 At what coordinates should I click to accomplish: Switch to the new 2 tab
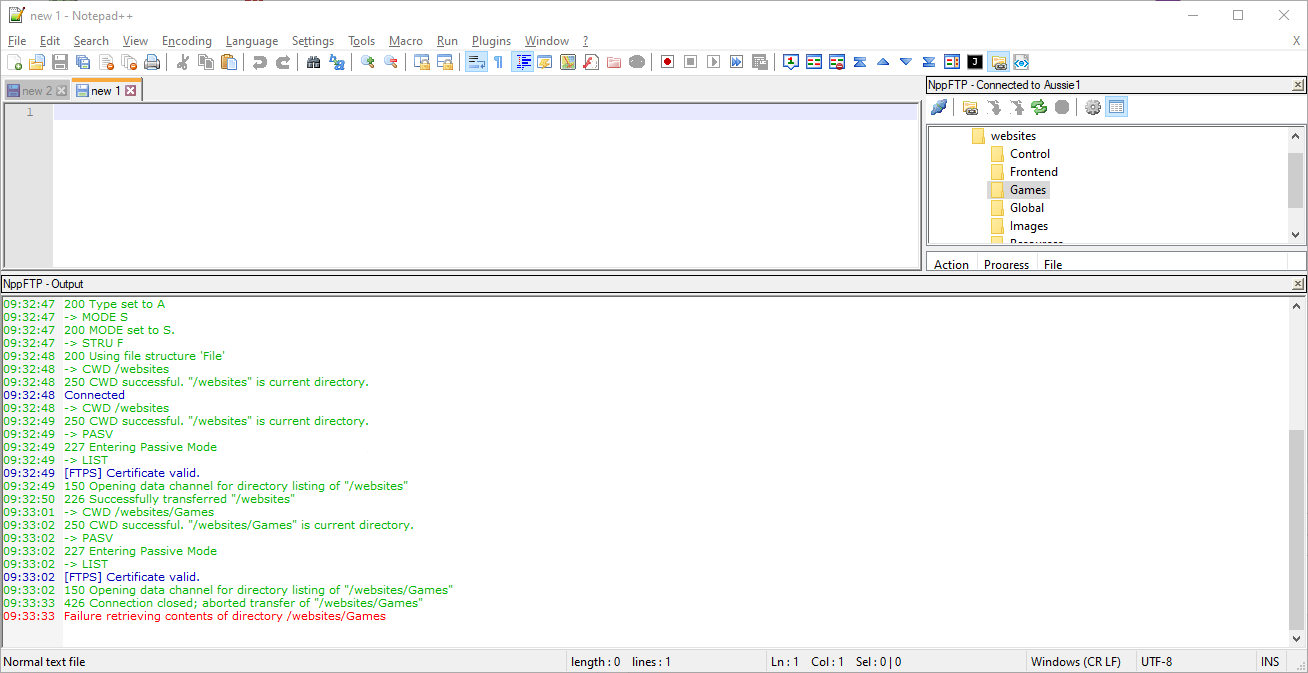tap(36, 91)
